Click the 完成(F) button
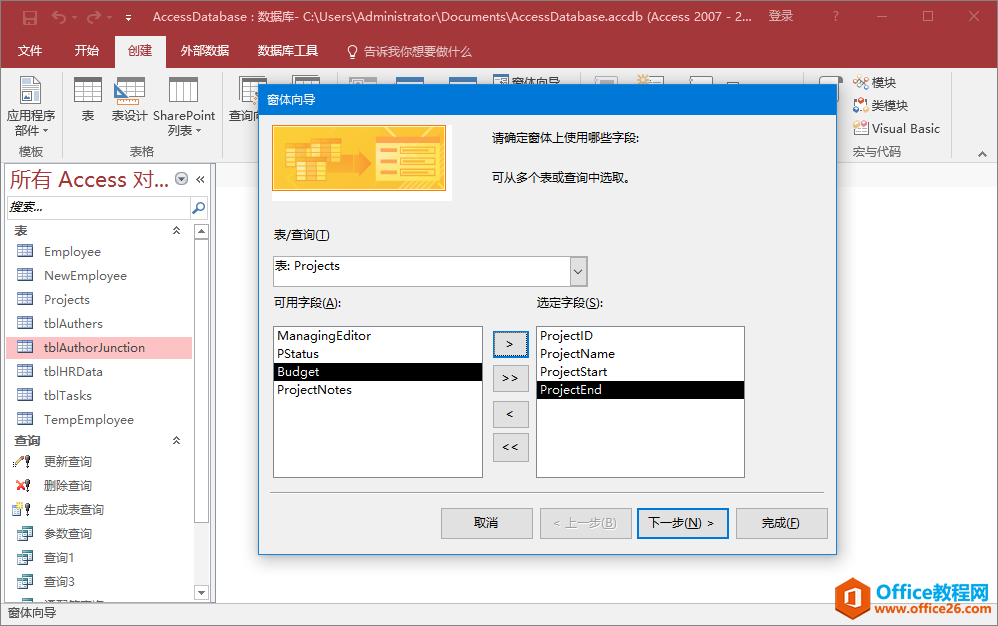 coord(782,523)
